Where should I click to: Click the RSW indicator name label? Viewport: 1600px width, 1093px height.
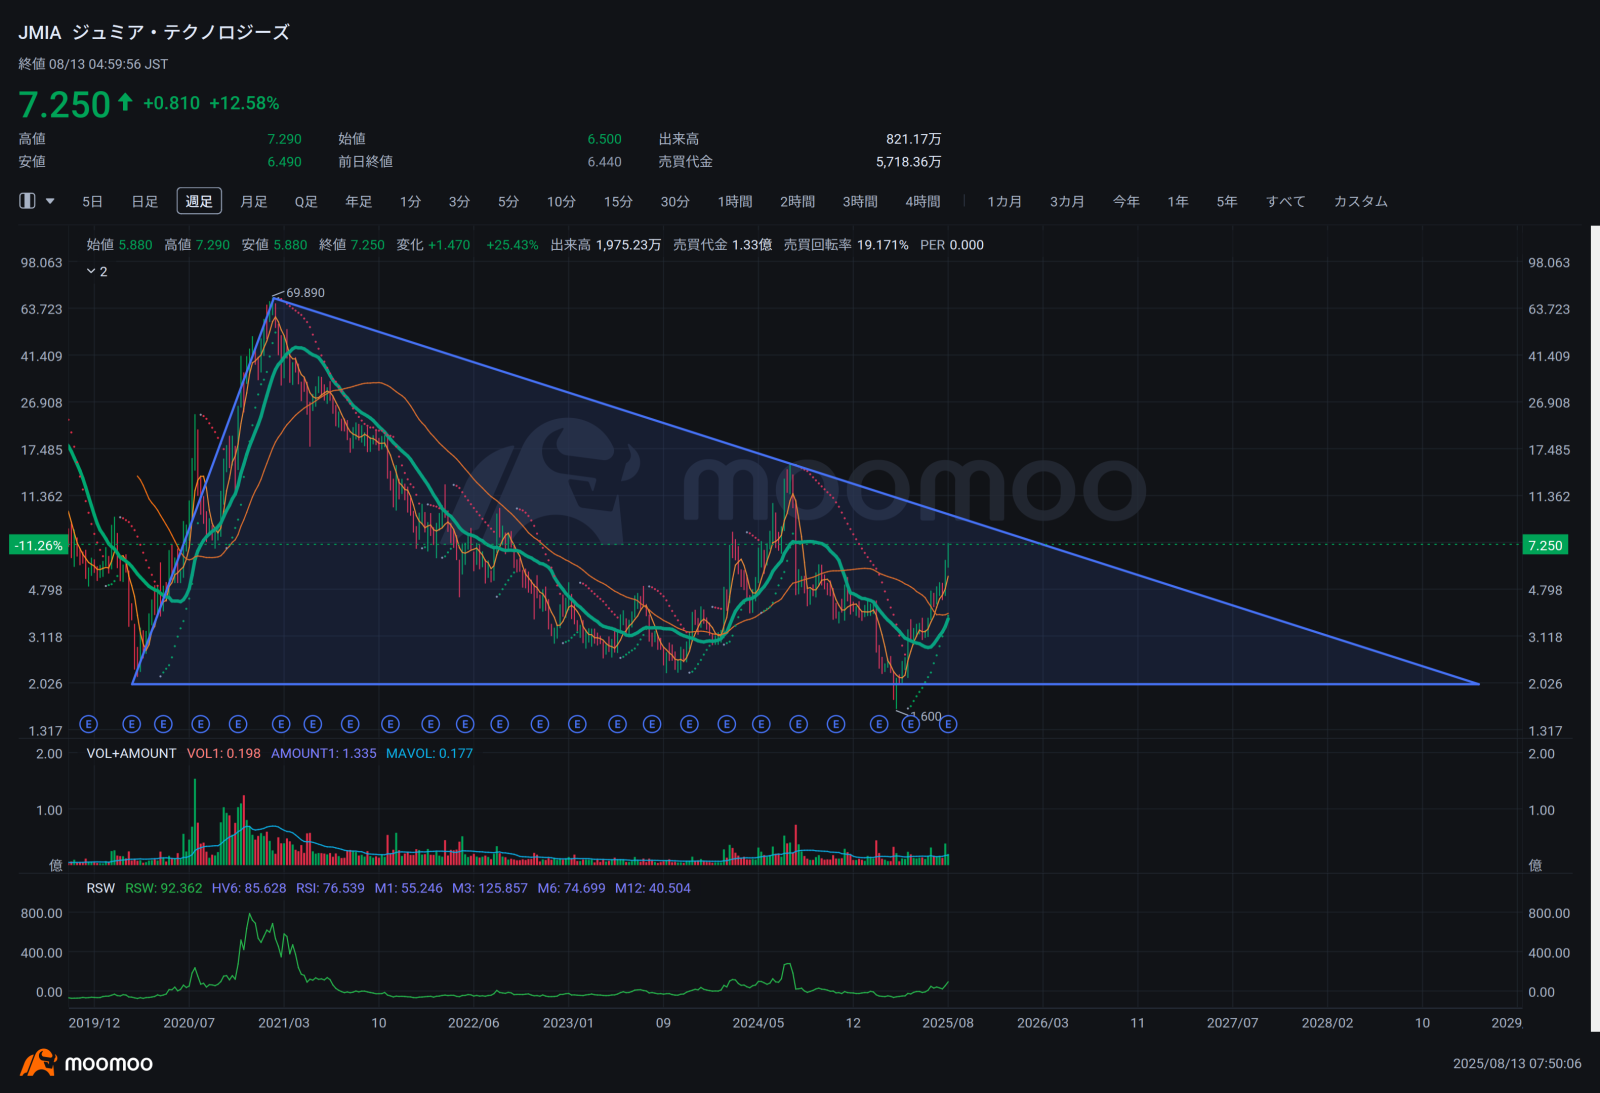tap(101, 888)
